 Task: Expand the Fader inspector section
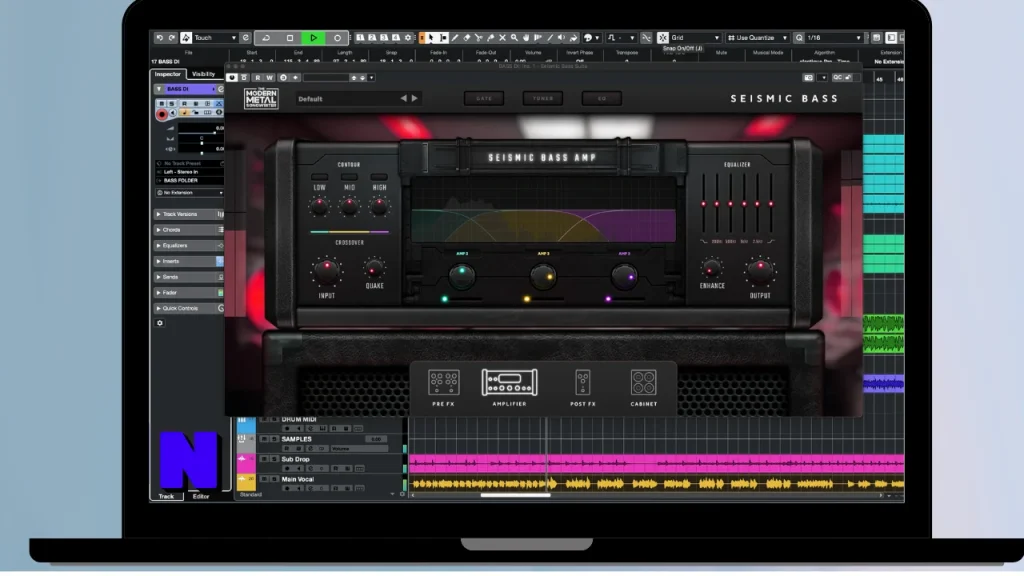click(189, 293)
